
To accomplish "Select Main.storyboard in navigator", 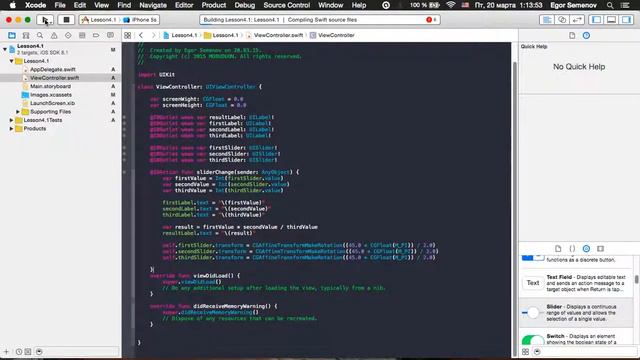I will 50,87.
